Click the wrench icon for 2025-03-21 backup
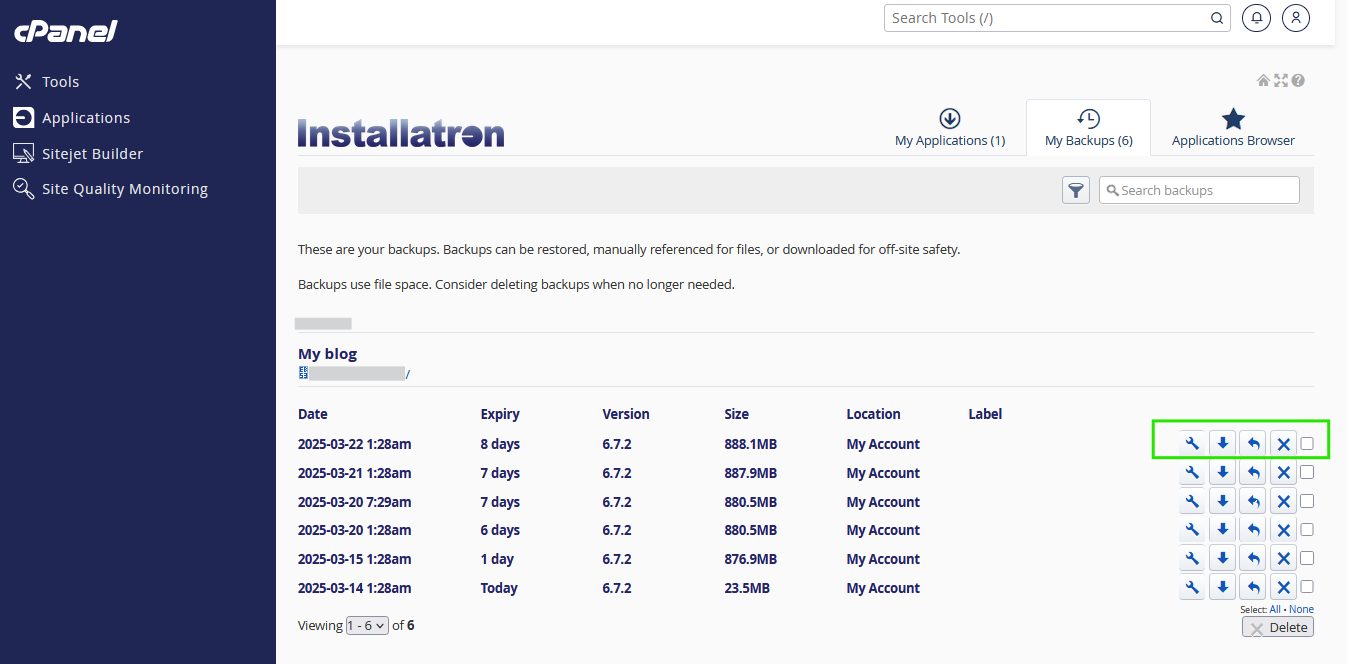Viewport: 1347px width, 664px height. (x=1192, y=473)
